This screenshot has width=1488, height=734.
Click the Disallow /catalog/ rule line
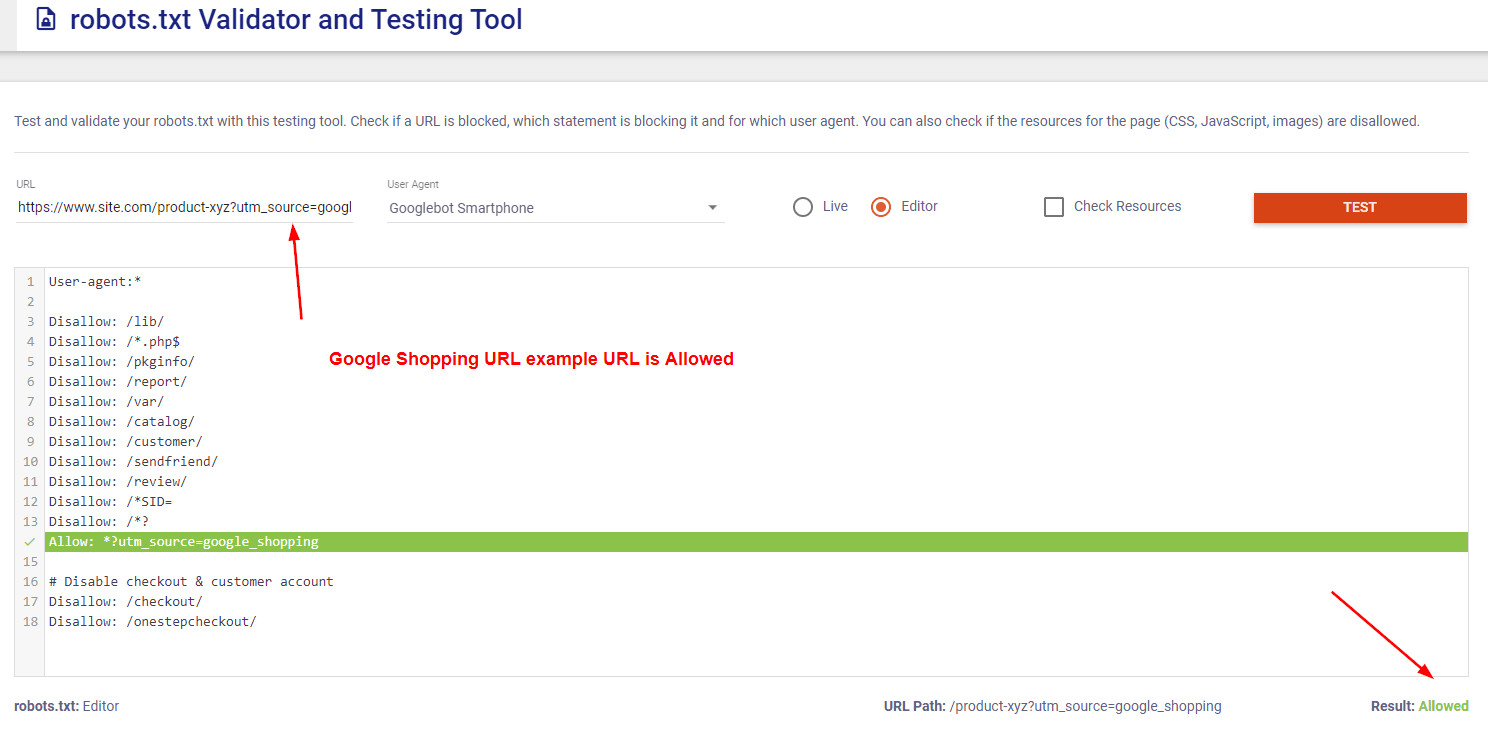coord(122,421)
